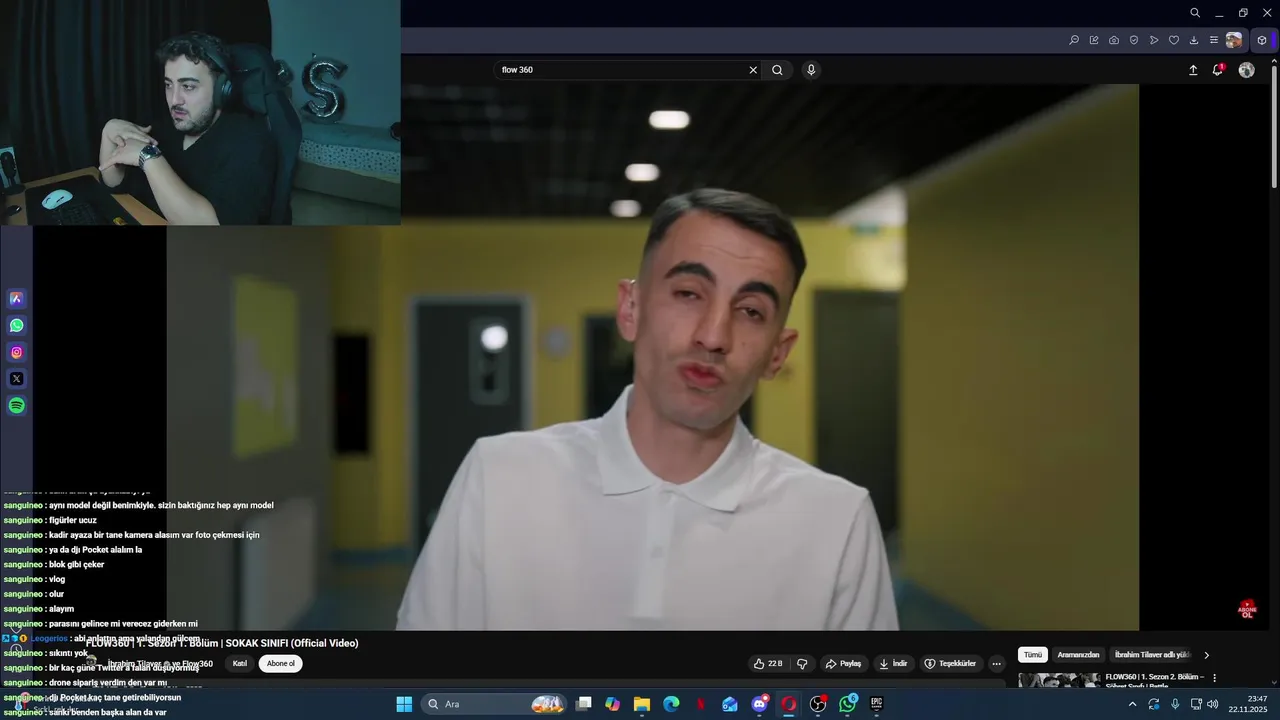Expand more filter chips with right chevron
1280x720 pixels.
click(x=1206, y=655)
